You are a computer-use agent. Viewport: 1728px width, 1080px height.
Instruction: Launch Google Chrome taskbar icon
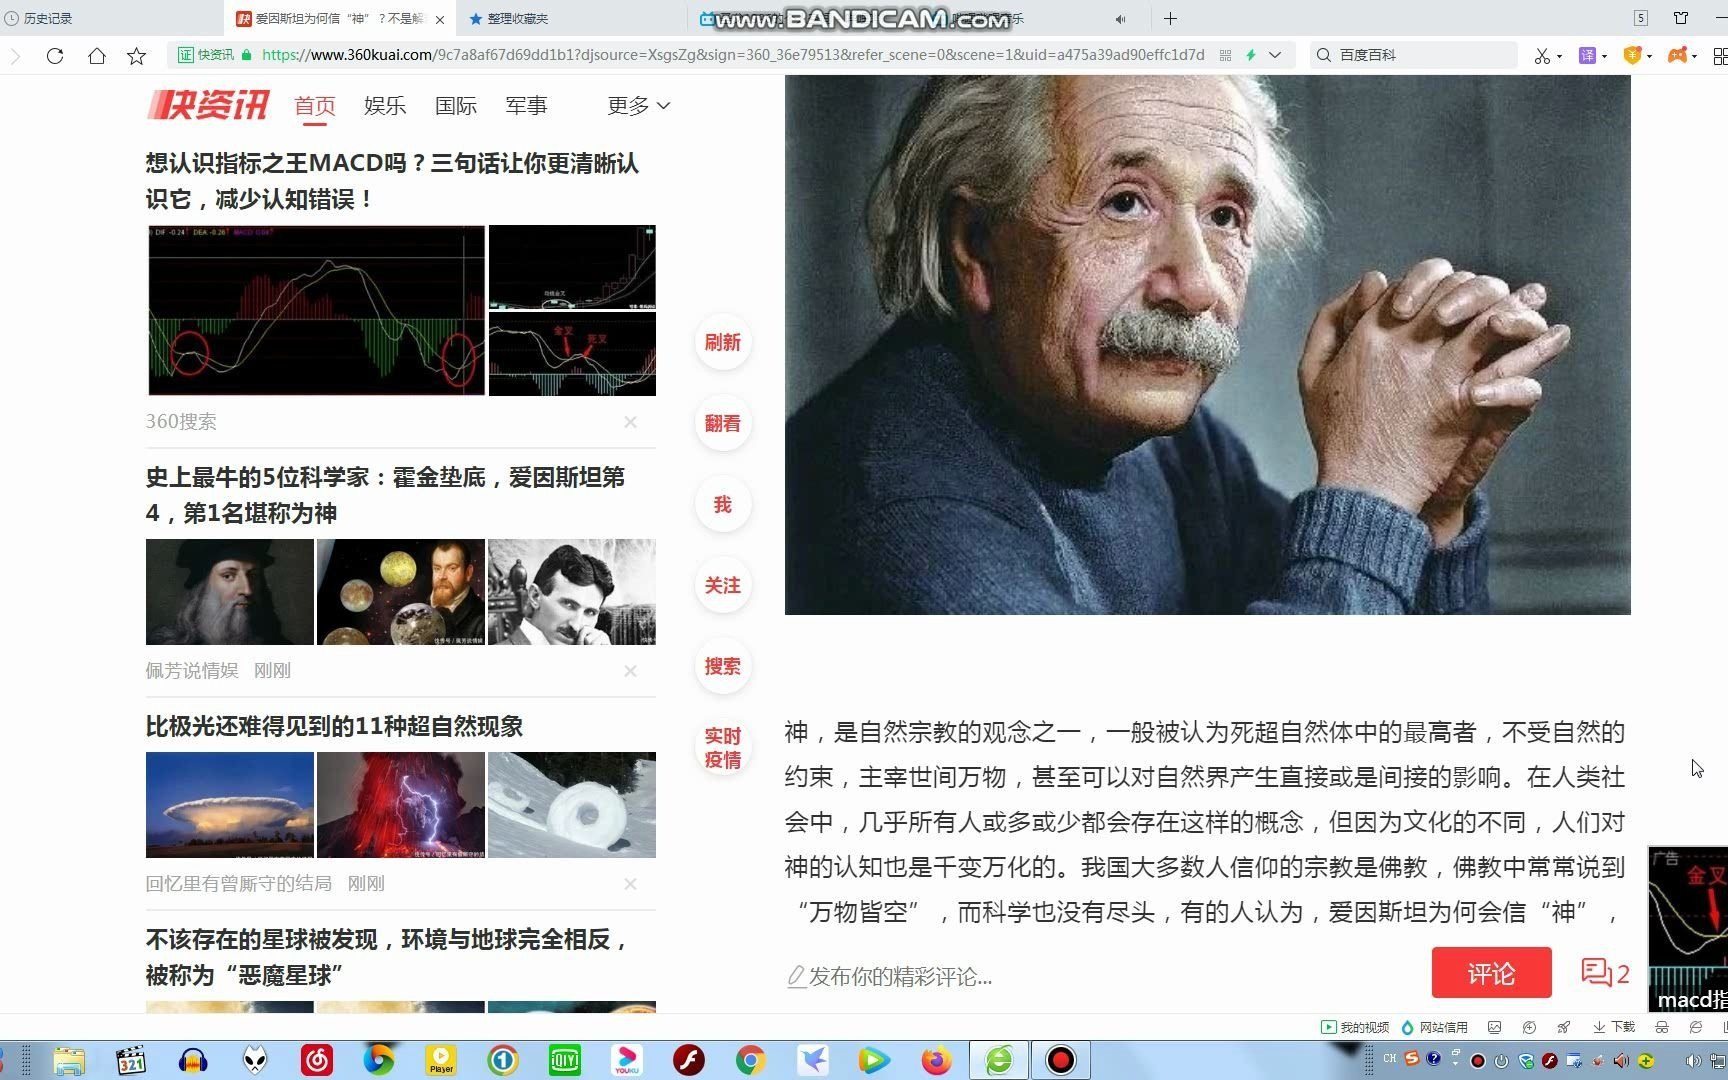[x=751, y=1060]
